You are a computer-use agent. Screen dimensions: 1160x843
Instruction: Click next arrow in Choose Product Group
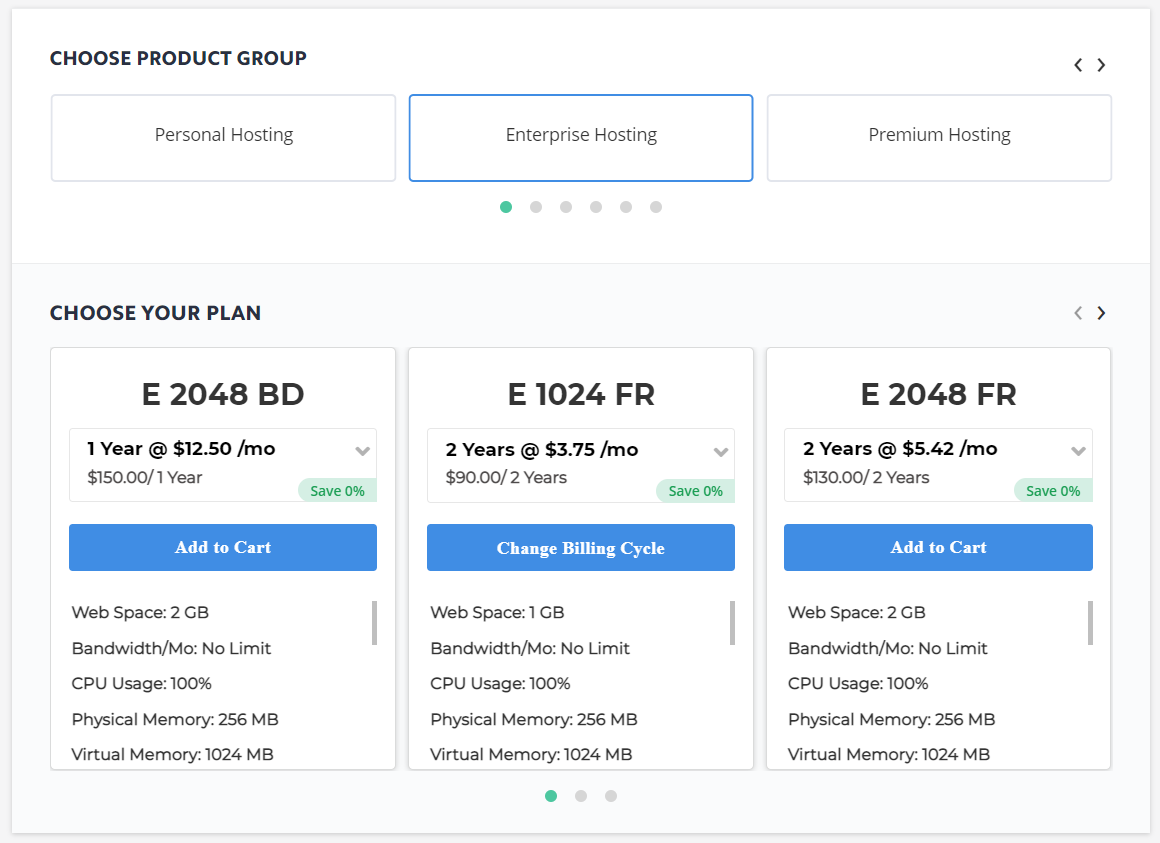1101,65
